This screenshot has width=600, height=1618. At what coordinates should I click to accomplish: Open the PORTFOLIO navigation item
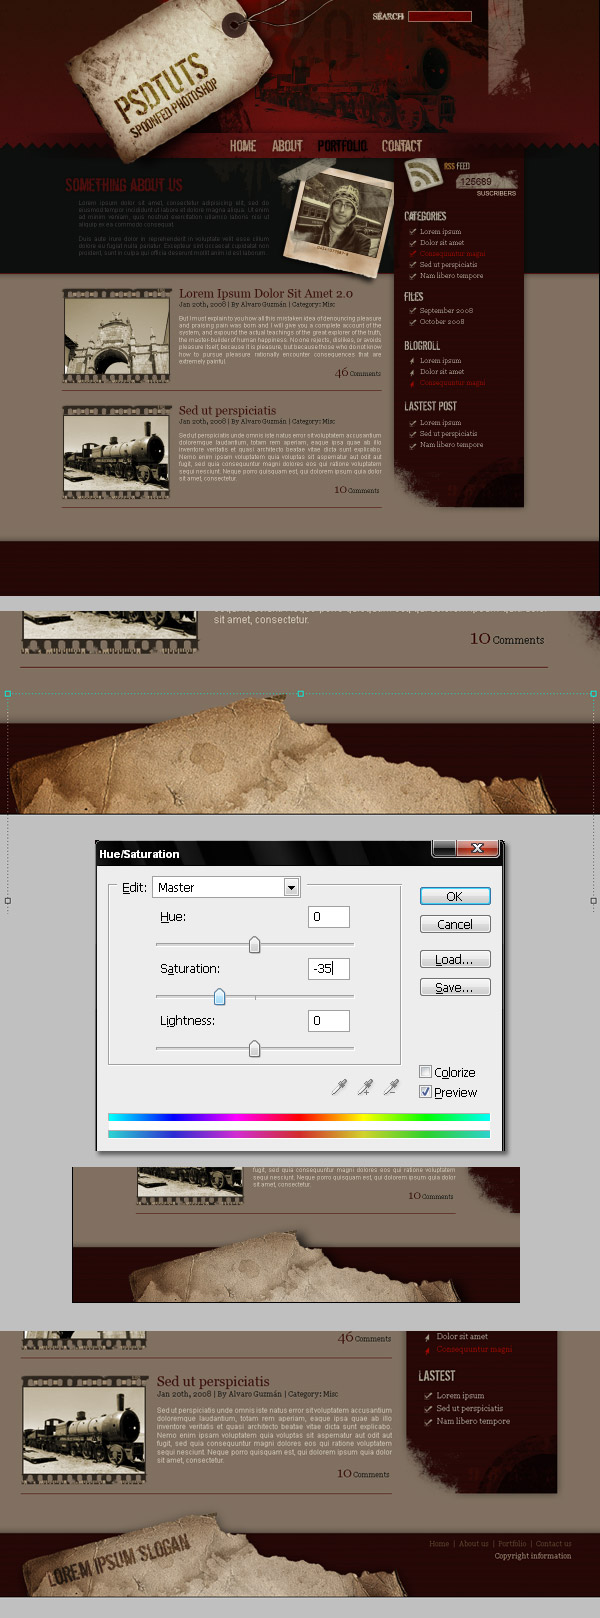pyautogui.click(x=342, y=146)
